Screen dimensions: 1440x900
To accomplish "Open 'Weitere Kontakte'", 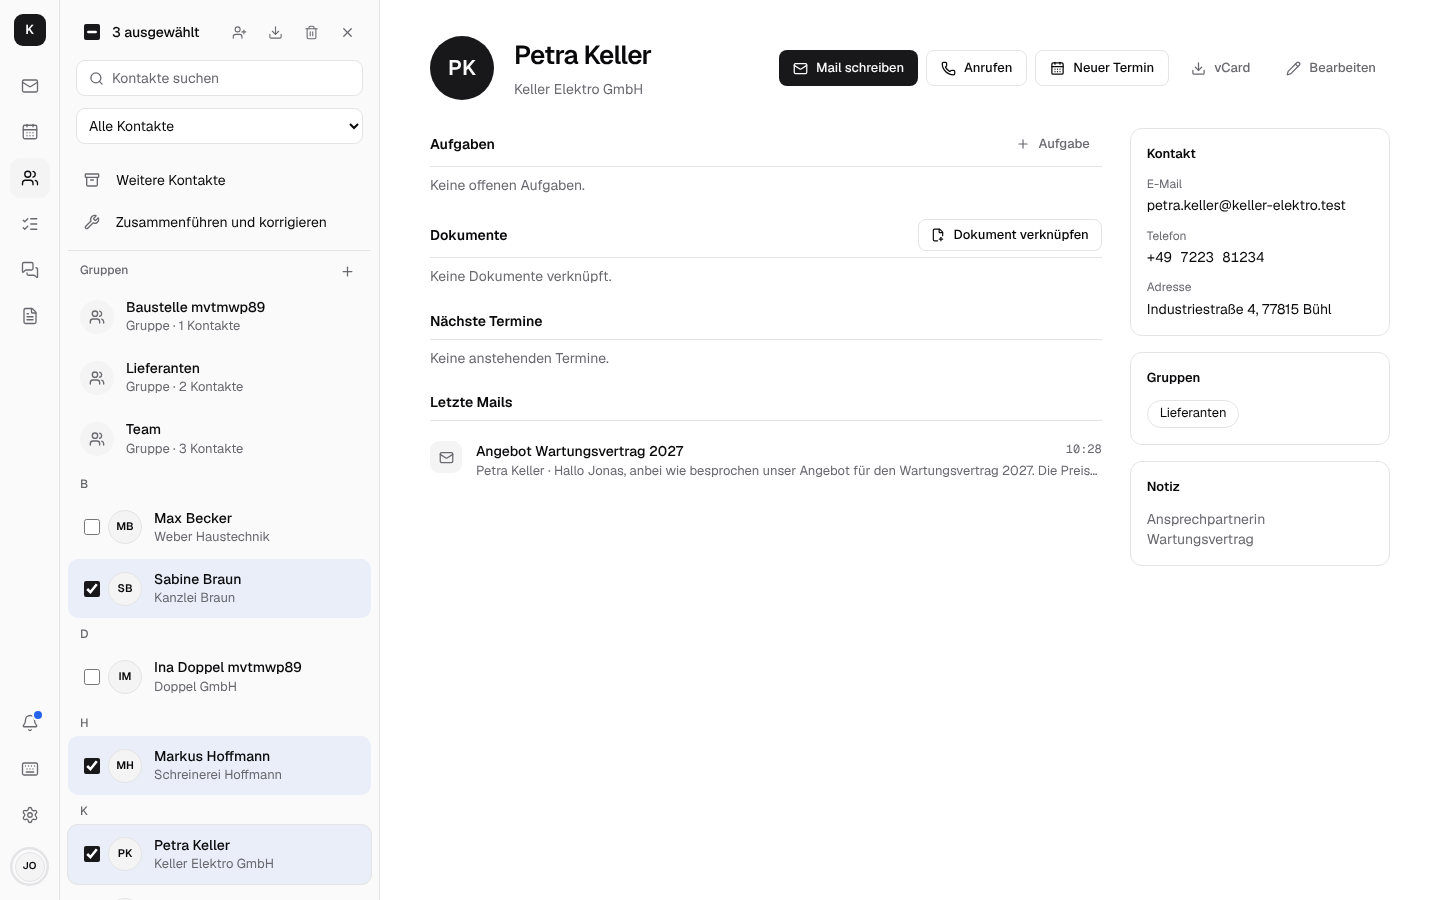I will [x=219, y=180].
